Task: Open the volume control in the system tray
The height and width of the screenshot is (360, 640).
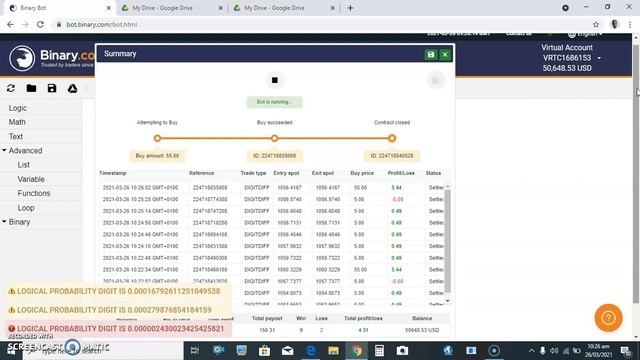Action: click(x=554, y=351)
